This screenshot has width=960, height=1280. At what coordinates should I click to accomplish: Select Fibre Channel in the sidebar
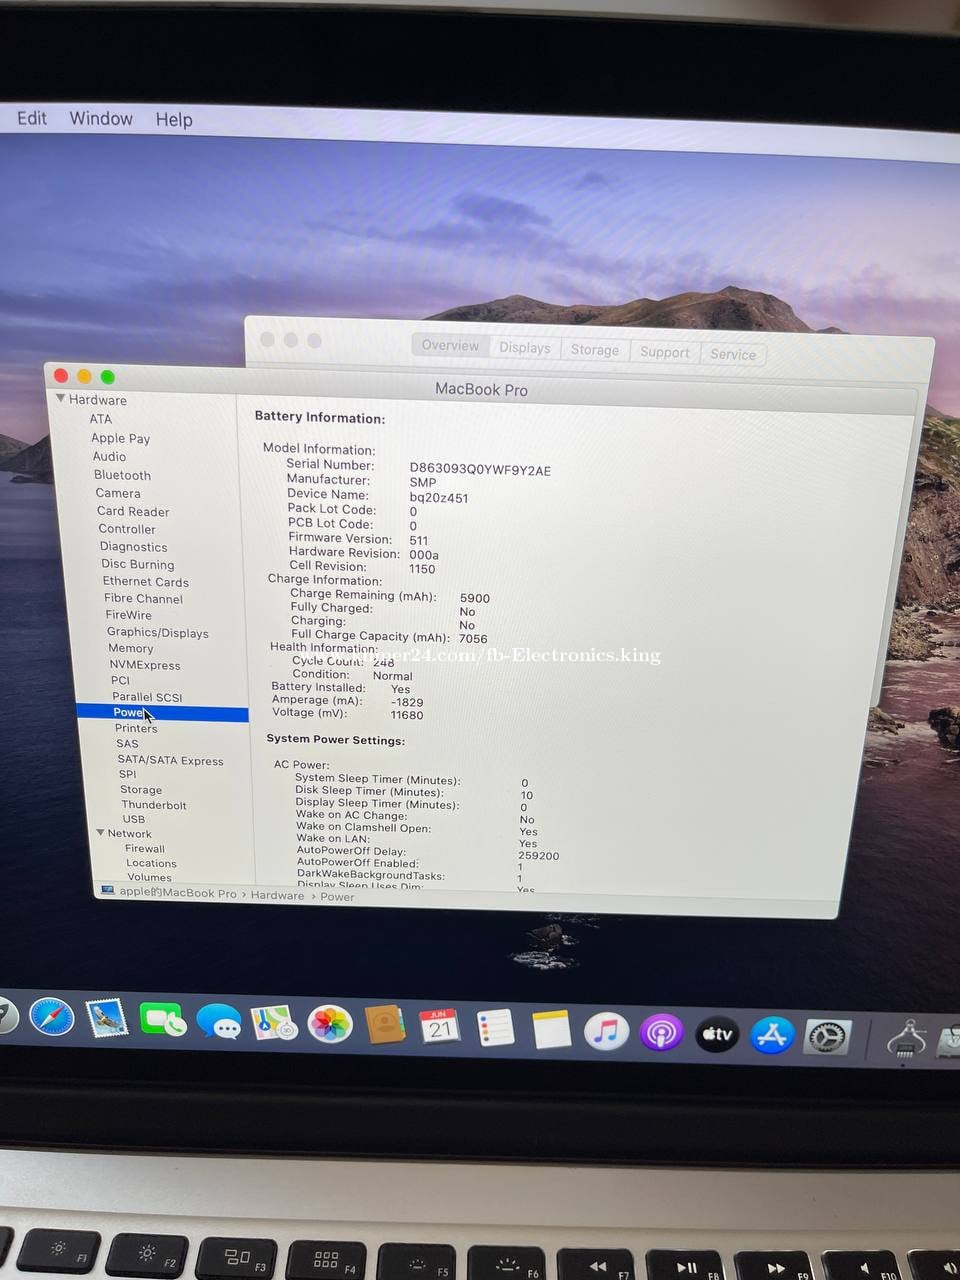tap(144, 598)
